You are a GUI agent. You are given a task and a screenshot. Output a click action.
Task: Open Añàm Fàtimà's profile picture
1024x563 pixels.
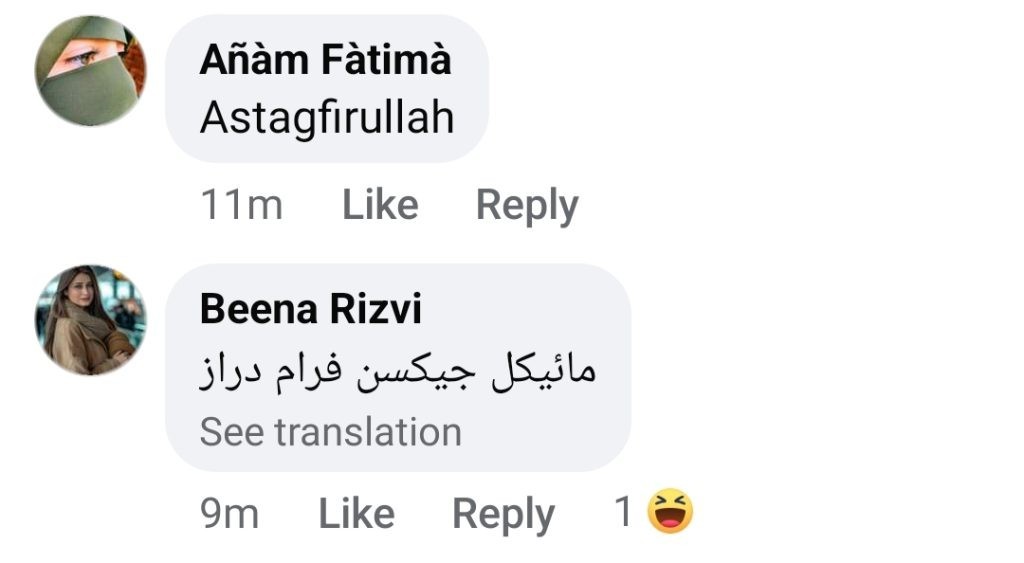[91, 71]
